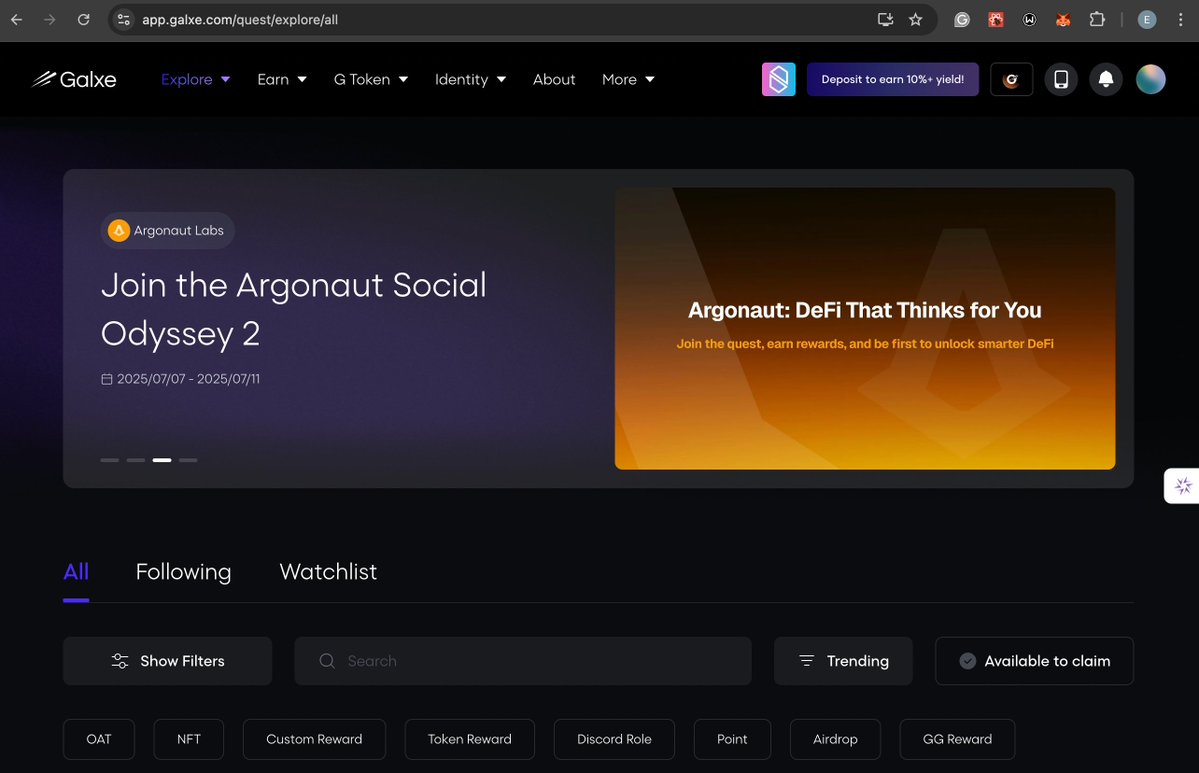This screenshot has width=1199, height=773.
Task: Open the red browser extension icon
Action: pyautogui.click(x=996, y=20)
